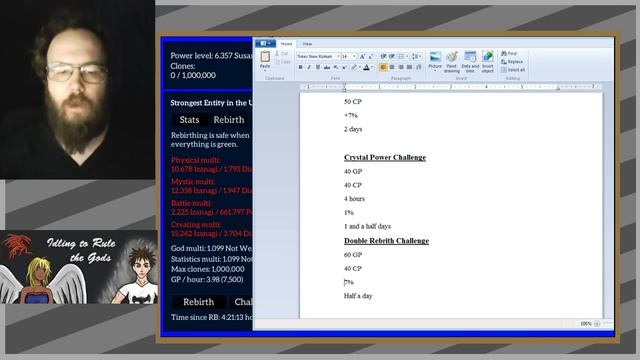The image size is (640, 360).
Task: Open the Picture dropdown arrow below the icon
Action: pos(435,71)
